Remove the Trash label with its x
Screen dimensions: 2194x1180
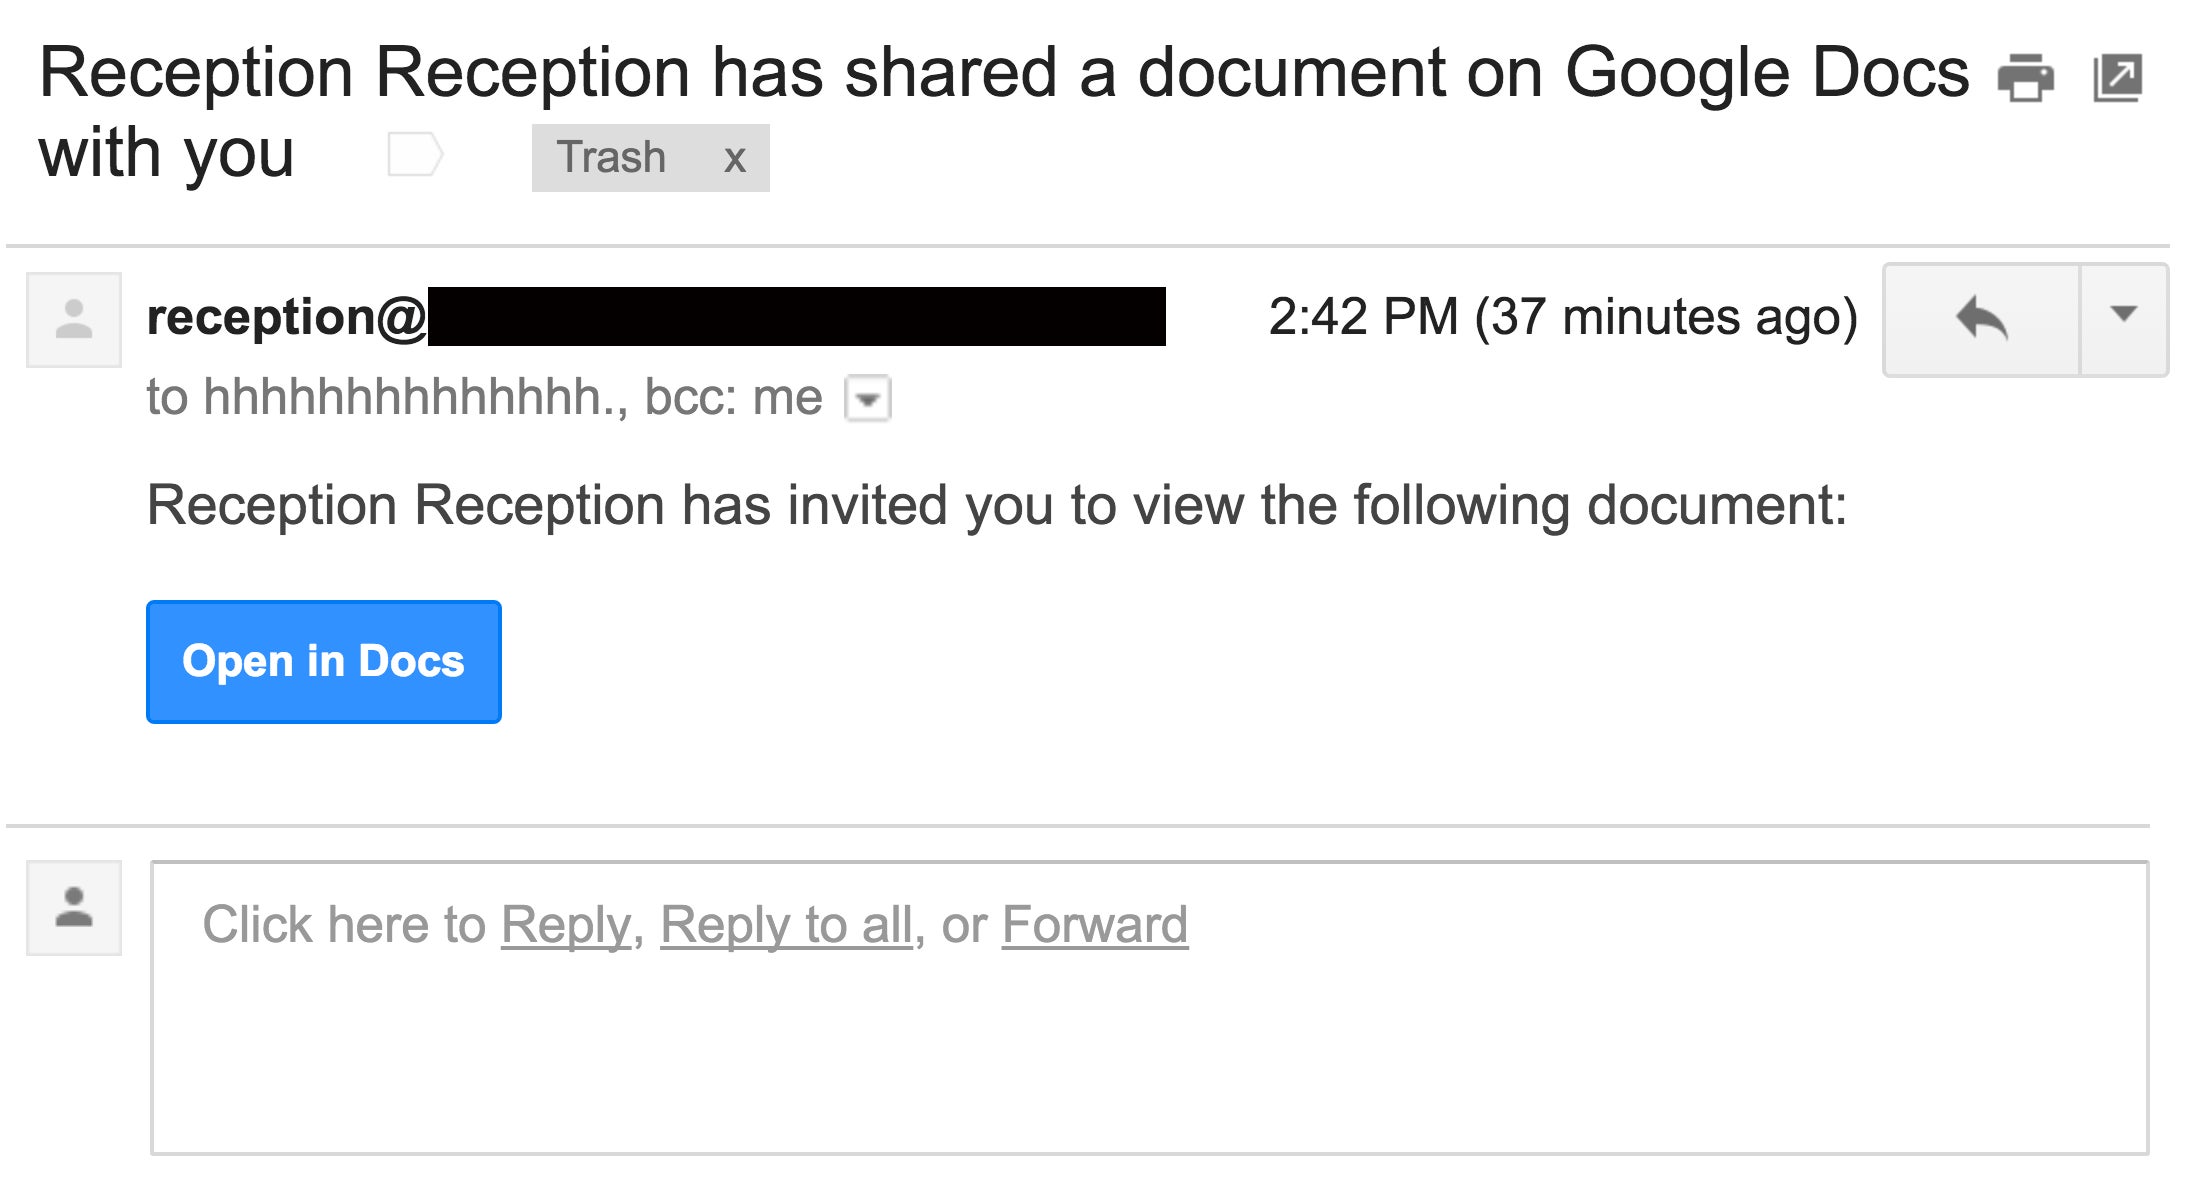click(x=735, y=159)
